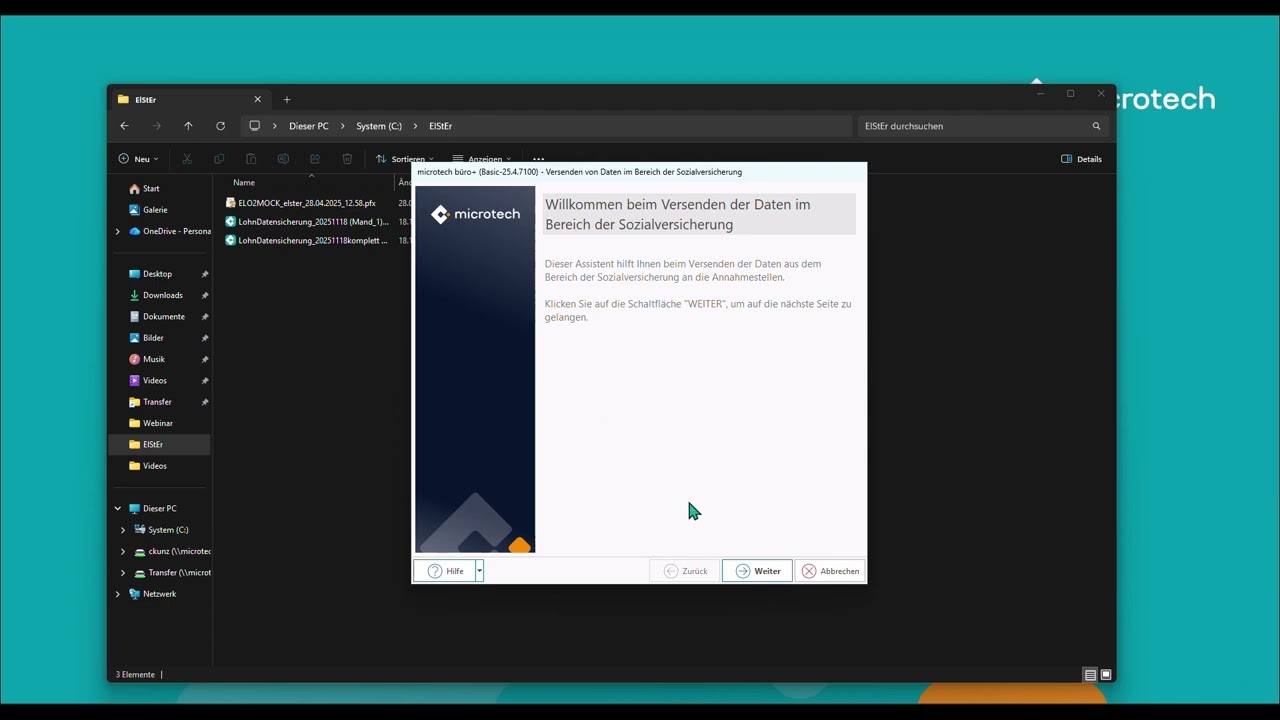Click the ElStEr breadcrumb segment

[441, 126]
